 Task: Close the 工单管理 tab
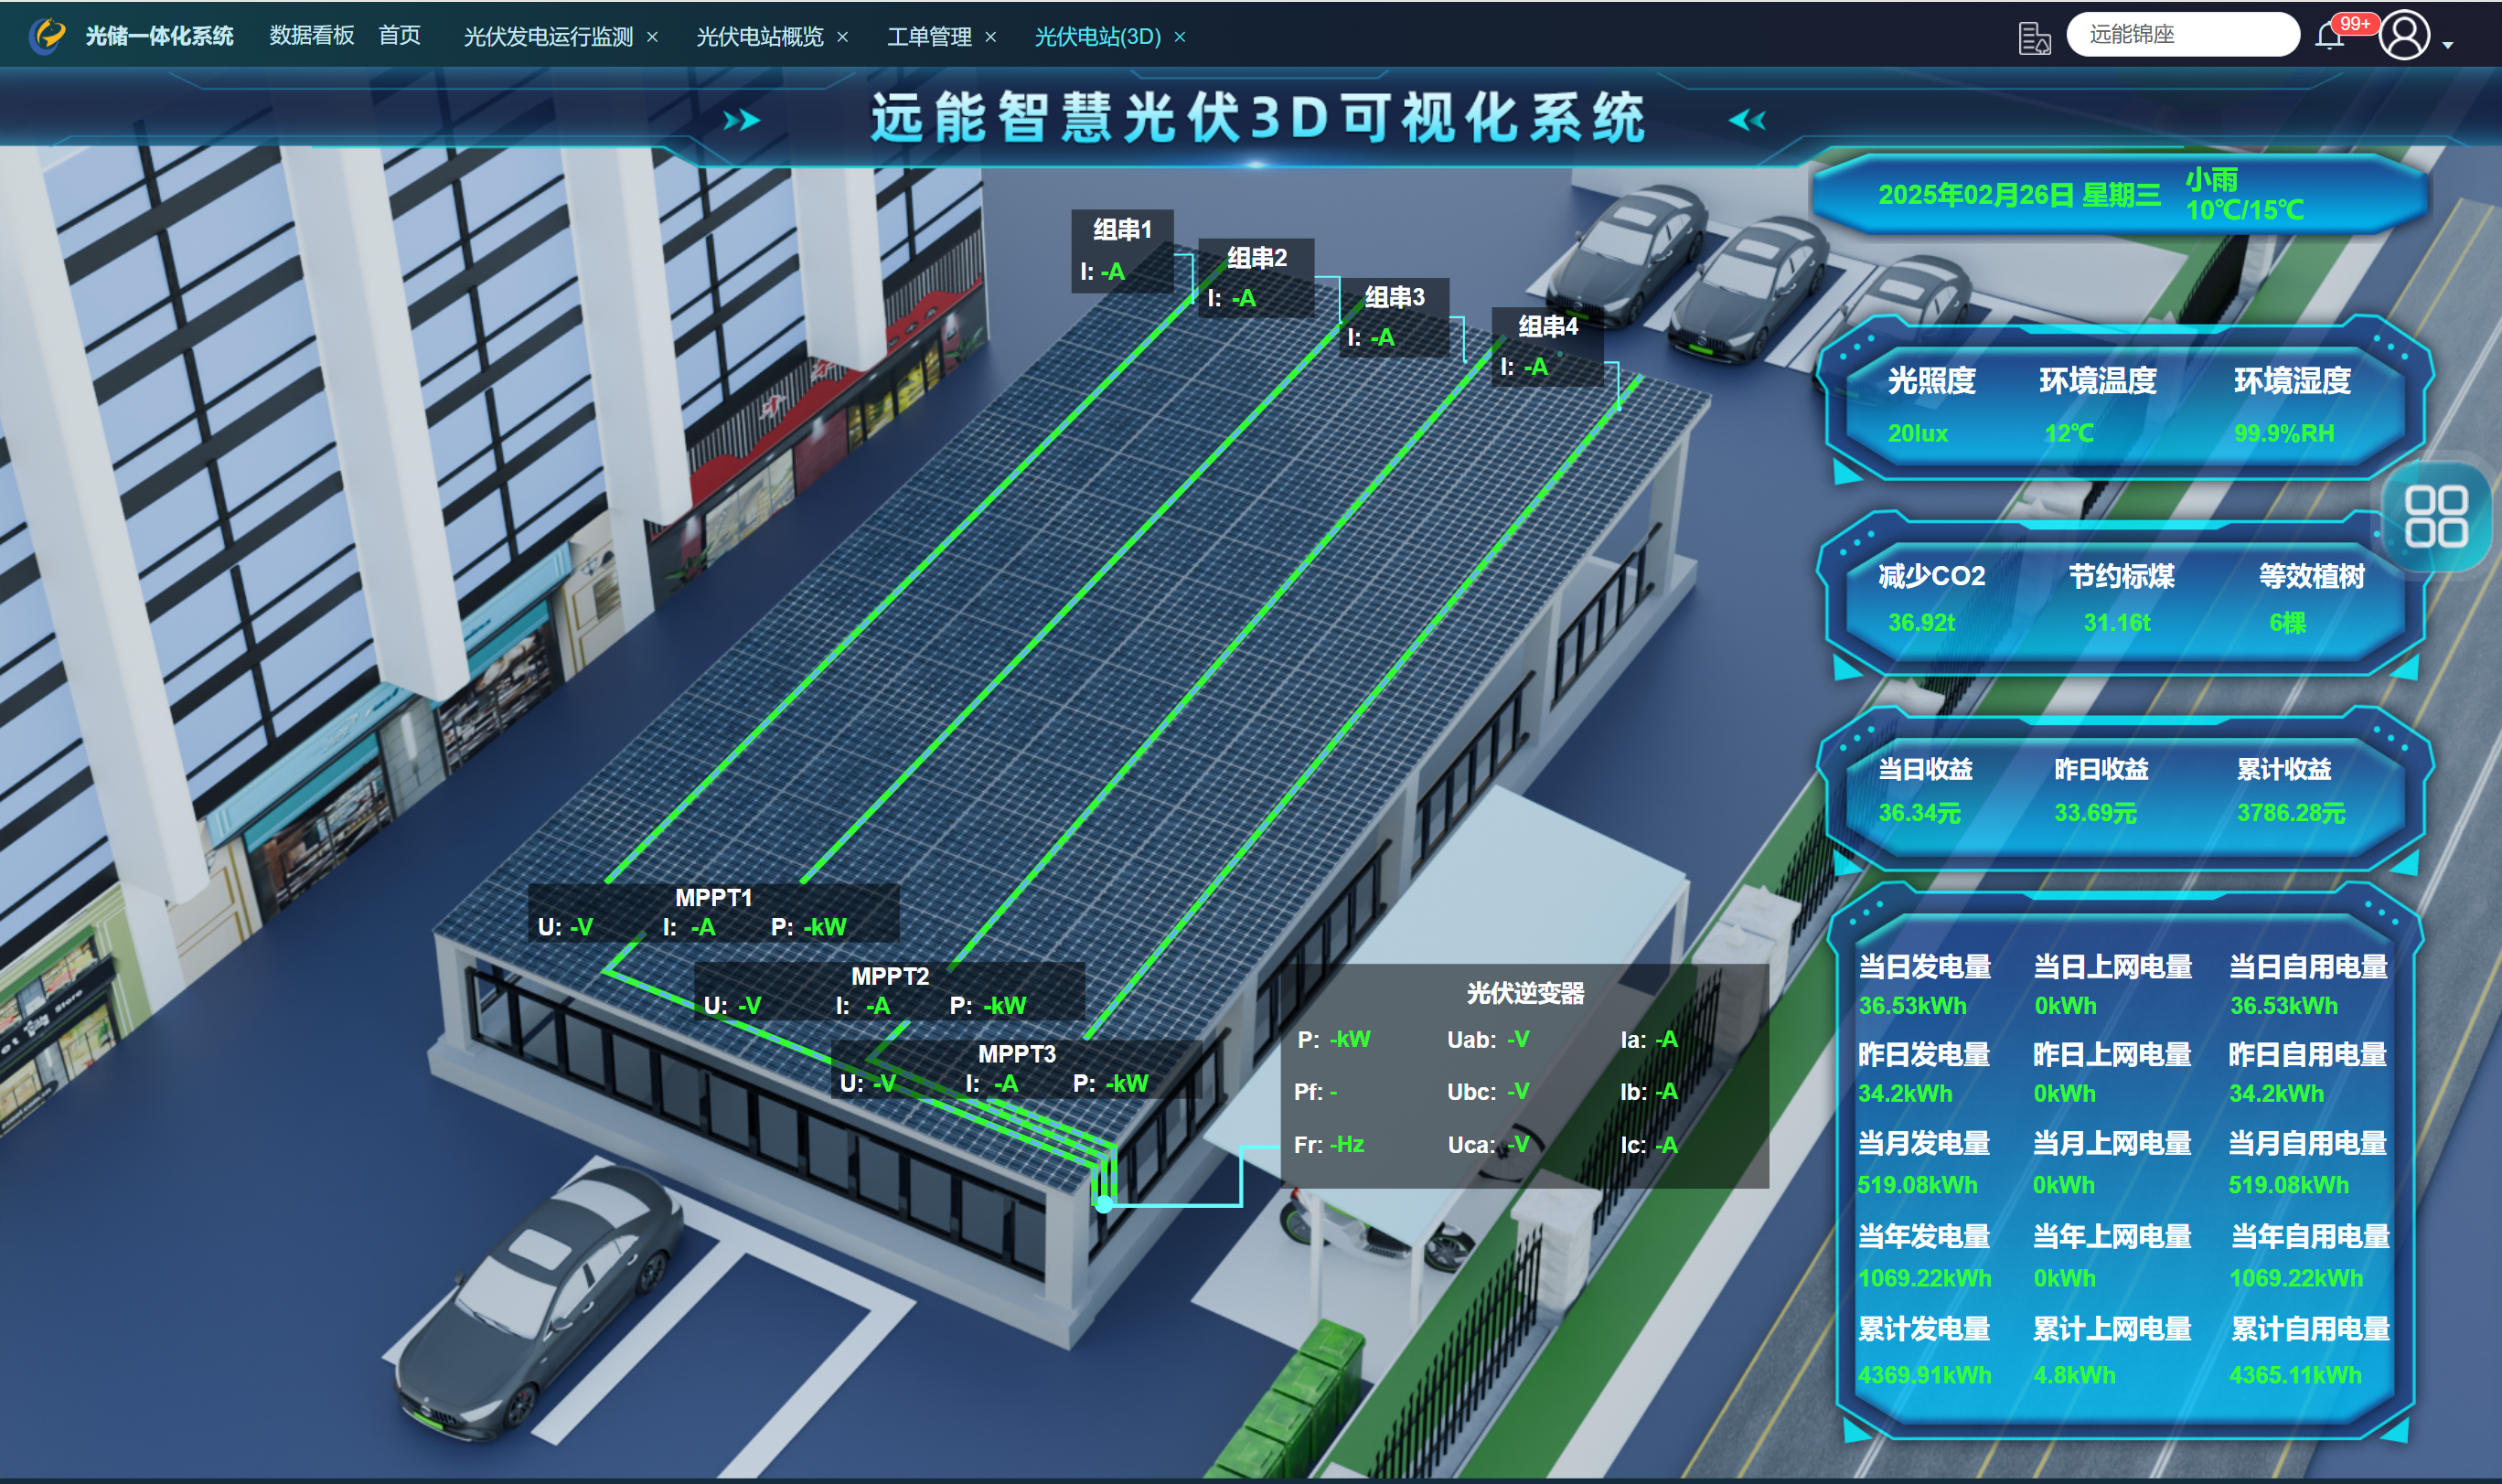[x=990, y=37]
